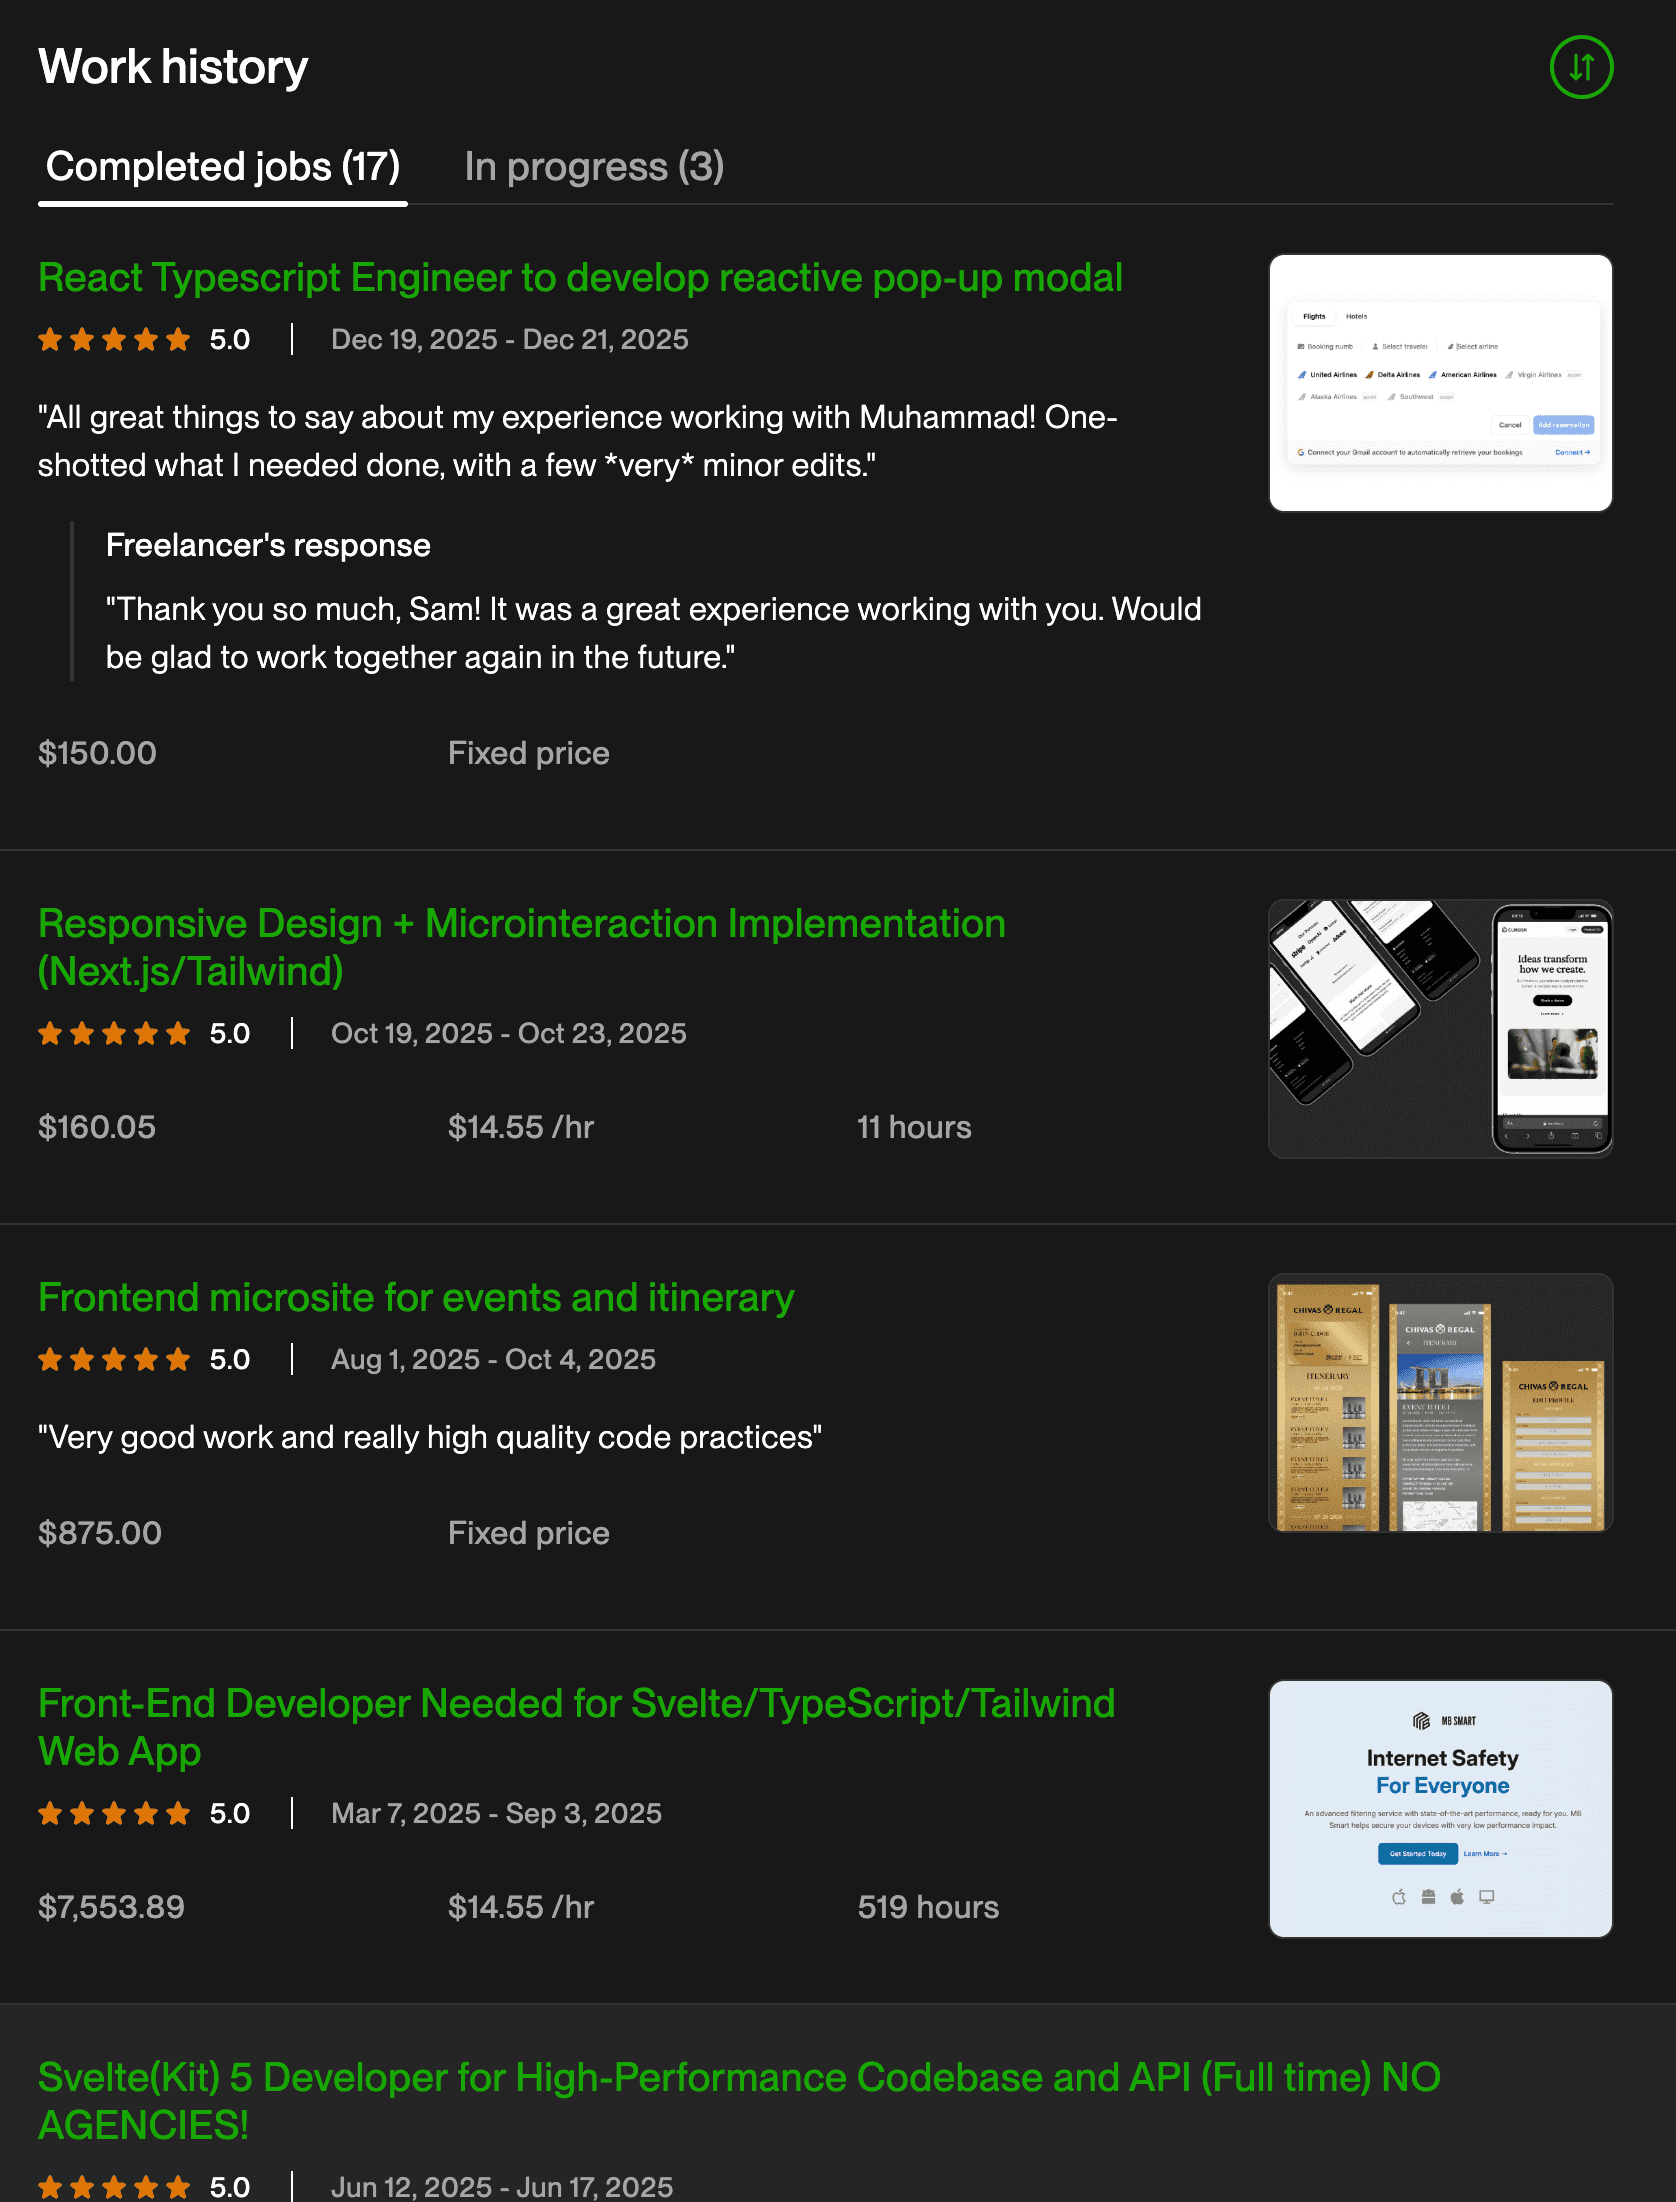Click the $7,553.89 earnings amount
1676x2202 pixels.
click(x=111, y=1908)
